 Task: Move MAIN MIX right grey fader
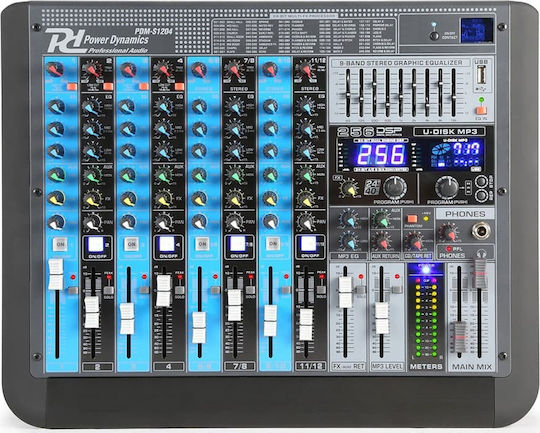point(480,274)
